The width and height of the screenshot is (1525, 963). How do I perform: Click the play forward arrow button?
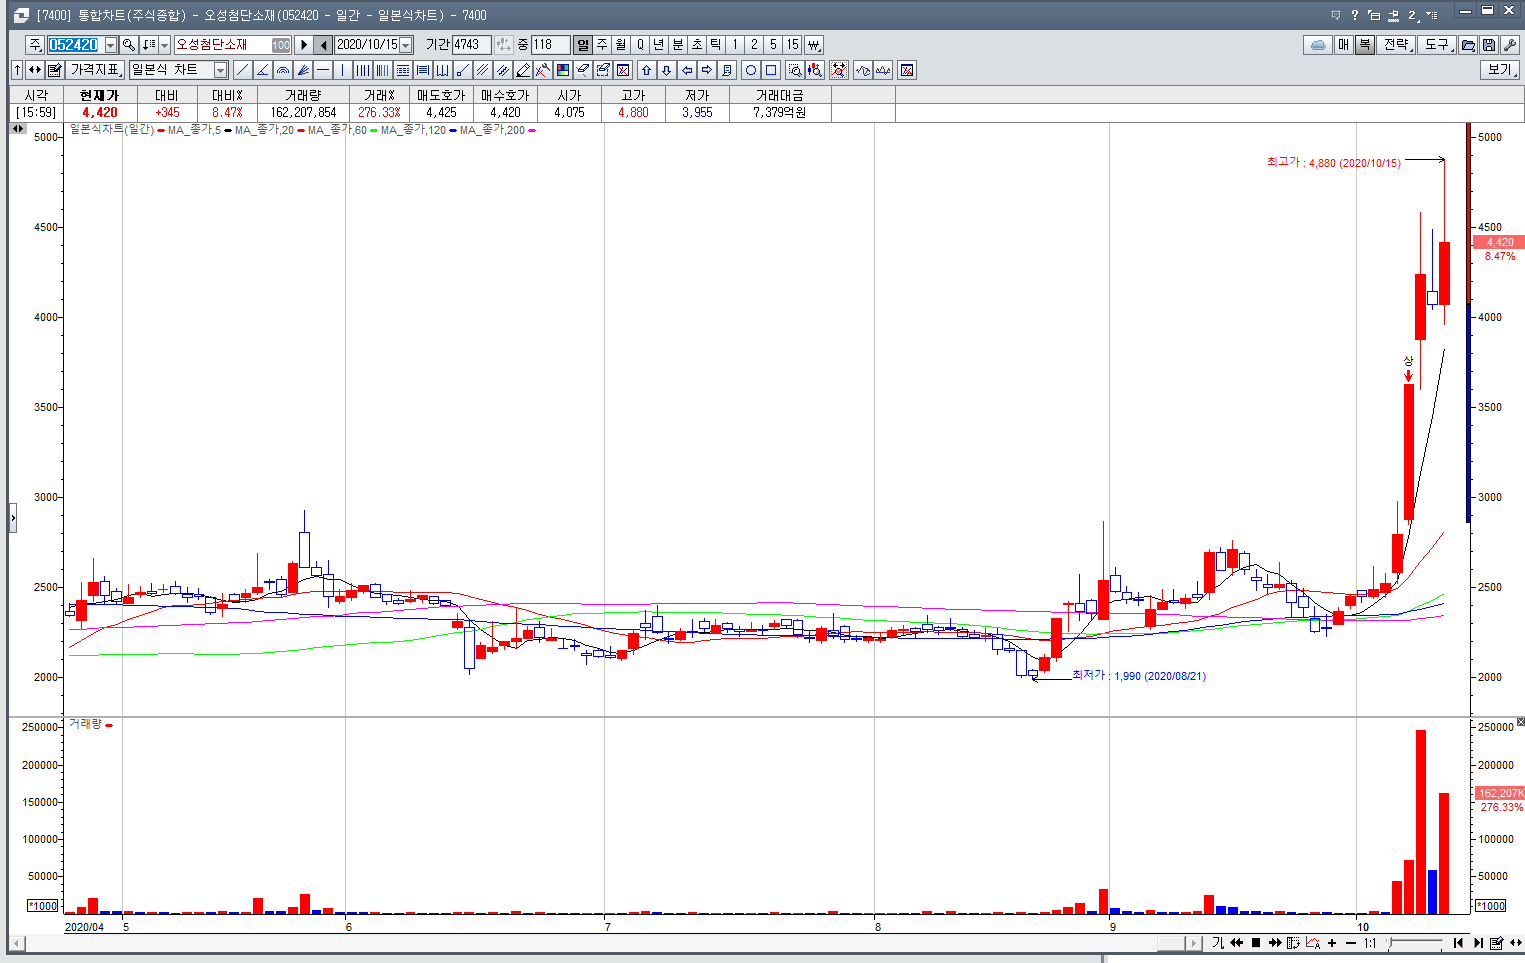click(x=304, y=45)
